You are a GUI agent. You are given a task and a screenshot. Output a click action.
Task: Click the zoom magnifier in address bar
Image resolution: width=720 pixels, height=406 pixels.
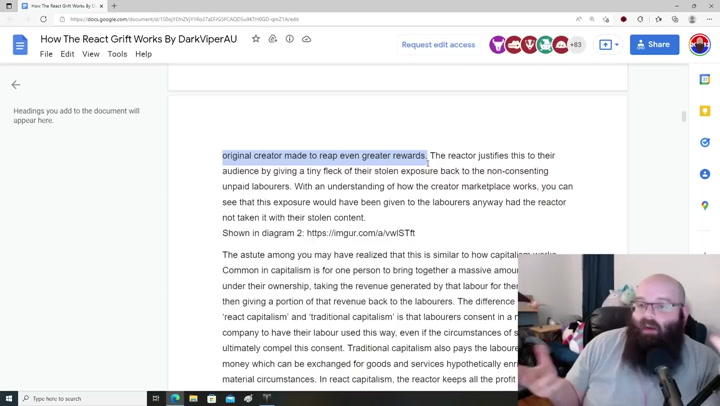[592, 19]
